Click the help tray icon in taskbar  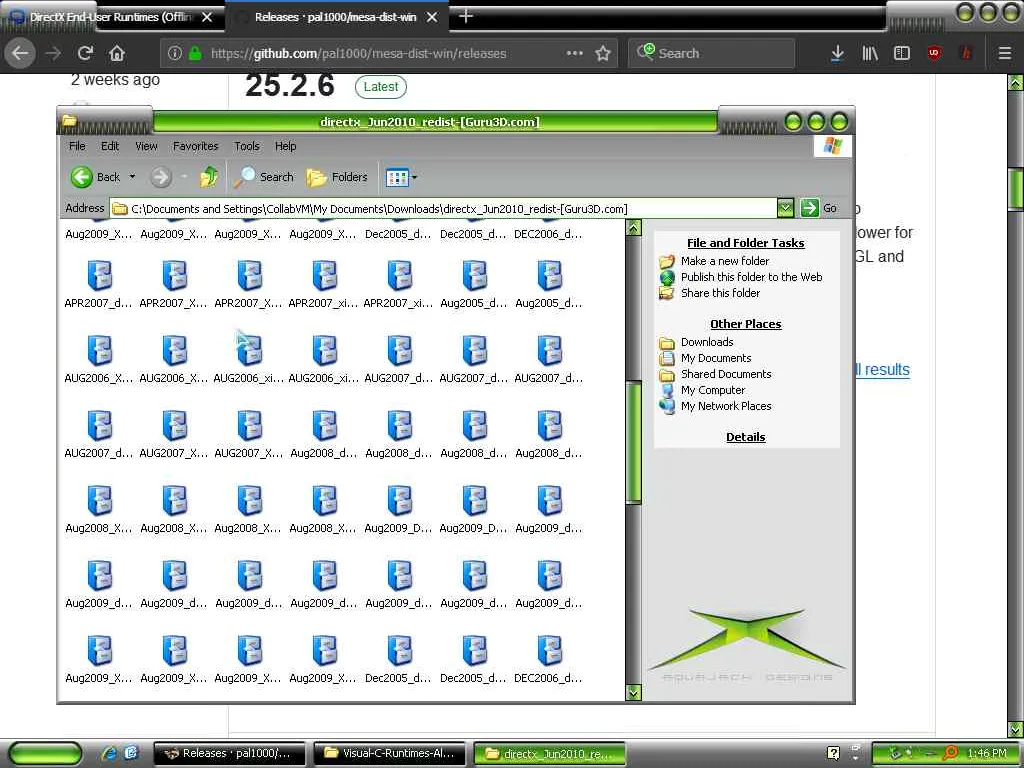tap(833, 753)
